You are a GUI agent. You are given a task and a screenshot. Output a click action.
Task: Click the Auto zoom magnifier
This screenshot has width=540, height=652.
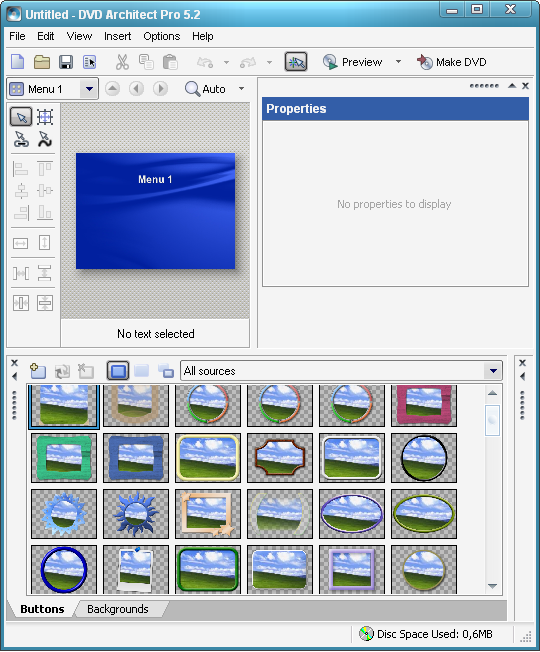point(205,89)
